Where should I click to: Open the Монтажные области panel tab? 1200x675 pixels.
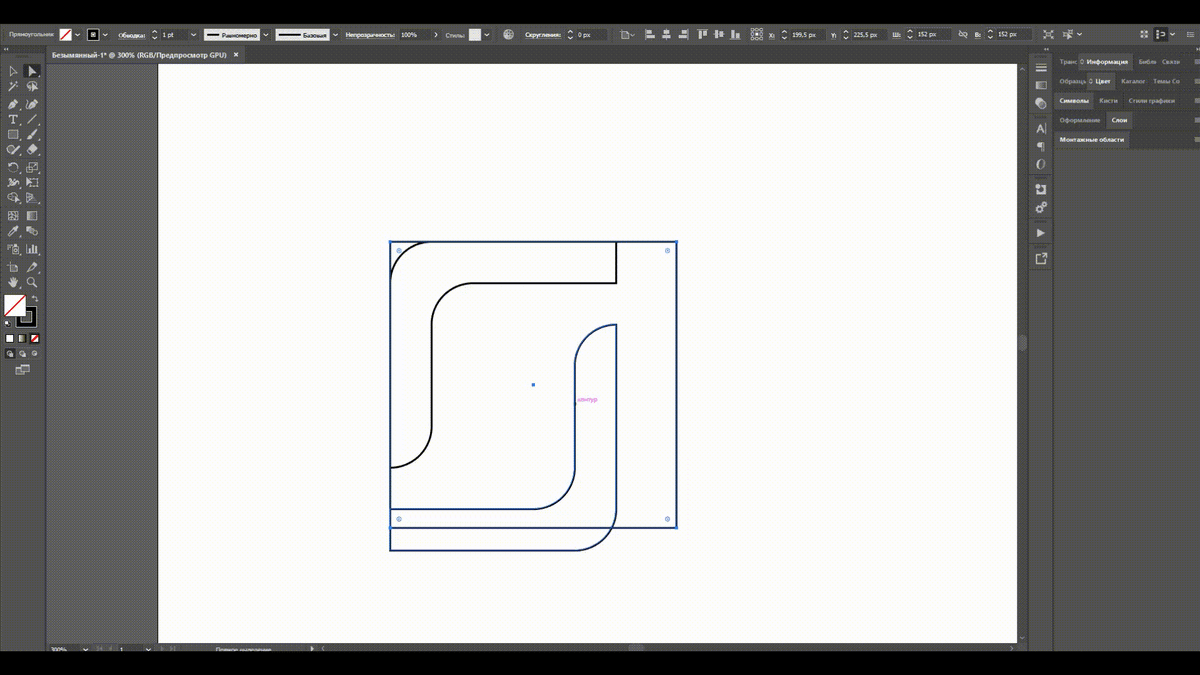point(1092,140)
